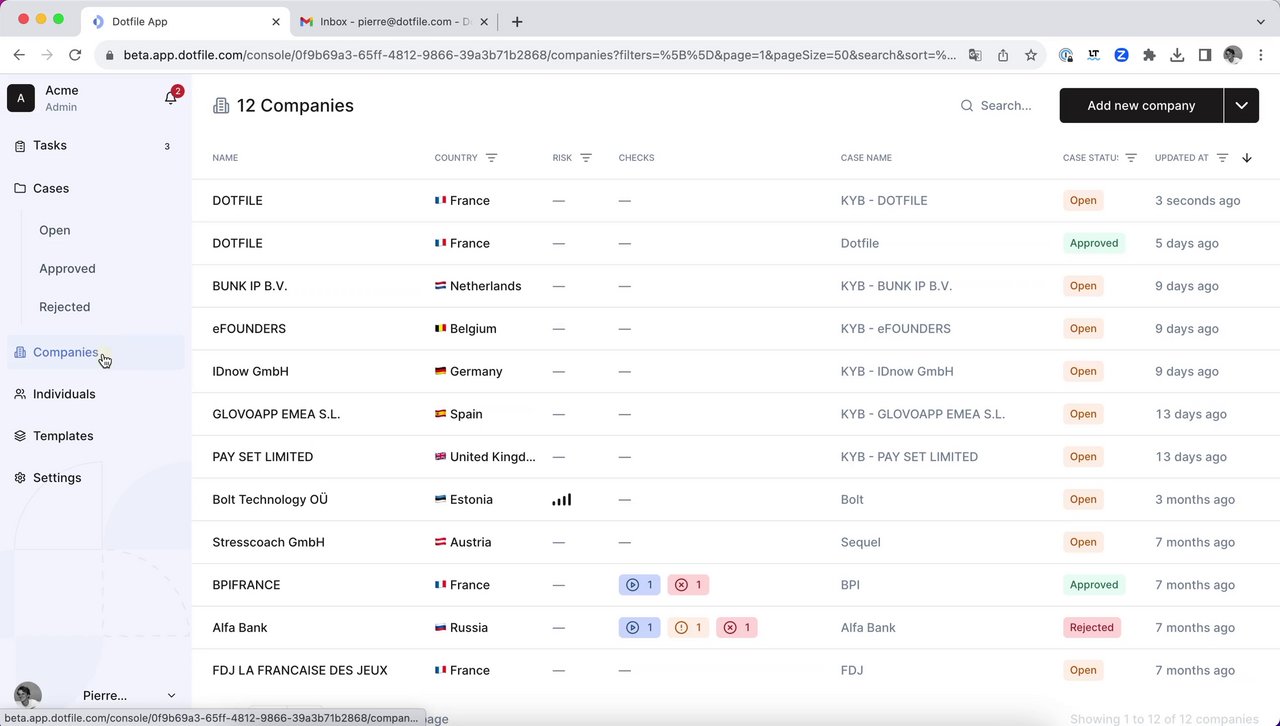Filter the Risk column
1280x726 pixels.
pyautogui.click(x=586, y=158)
